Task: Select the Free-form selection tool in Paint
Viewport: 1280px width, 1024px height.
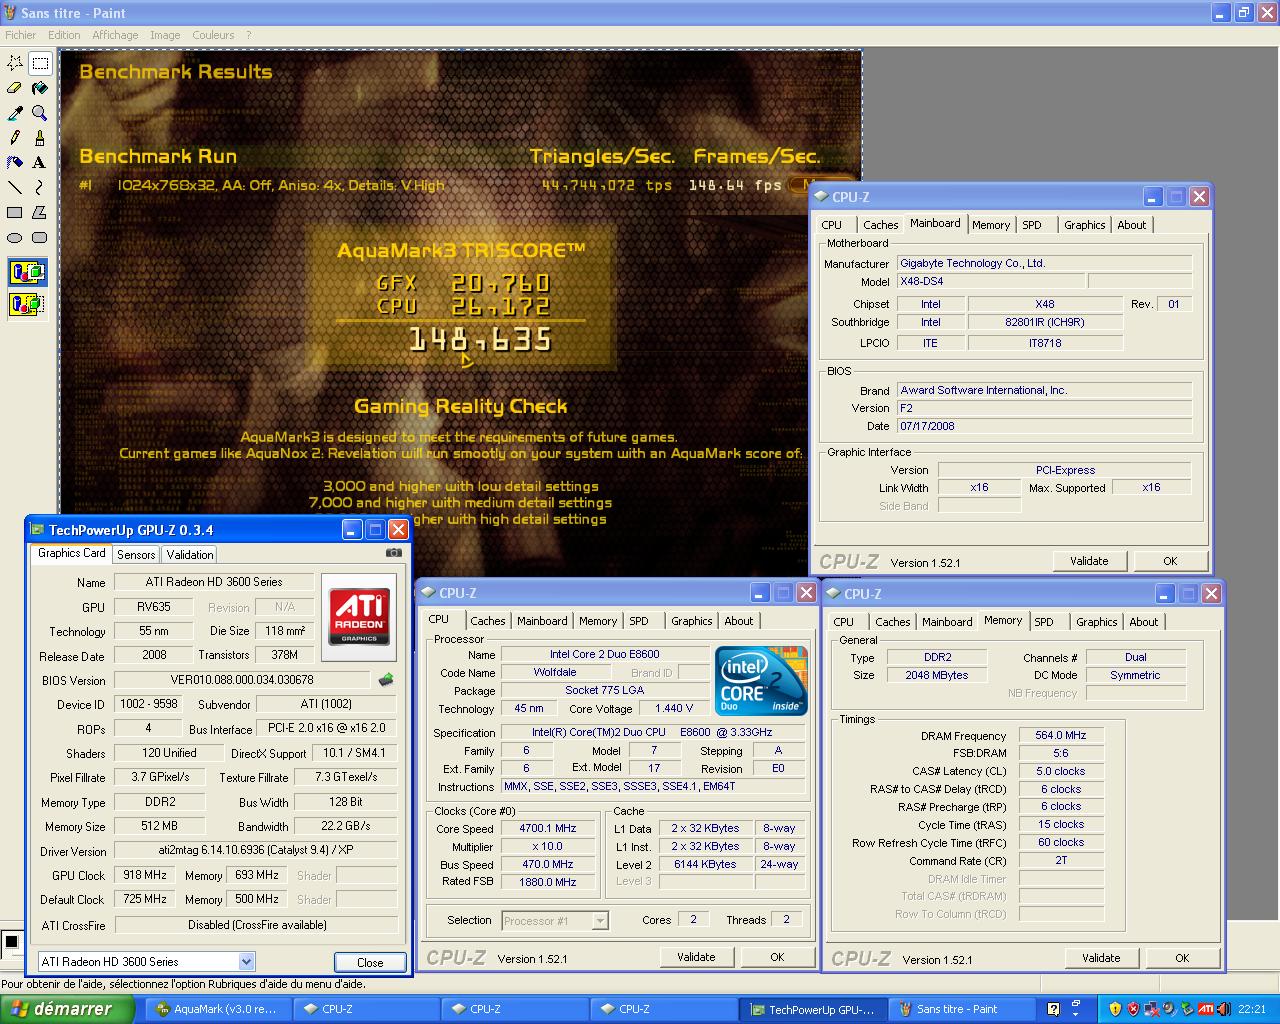Action: (x=15, y=63)
